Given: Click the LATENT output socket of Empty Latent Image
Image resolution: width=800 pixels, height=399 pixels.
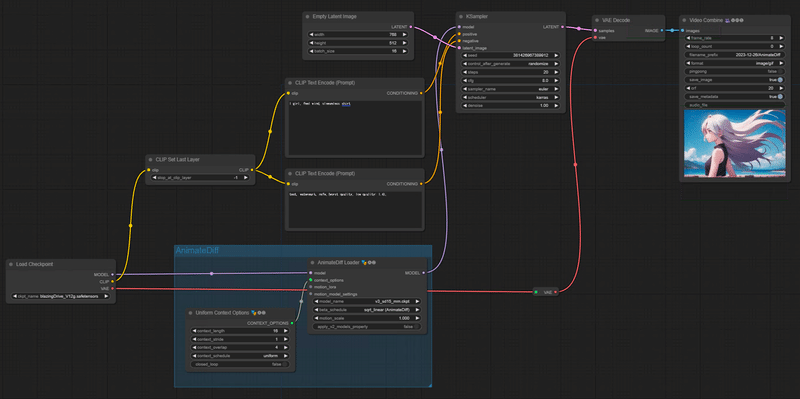Looking at the screenshot, I should pos(411,27).
